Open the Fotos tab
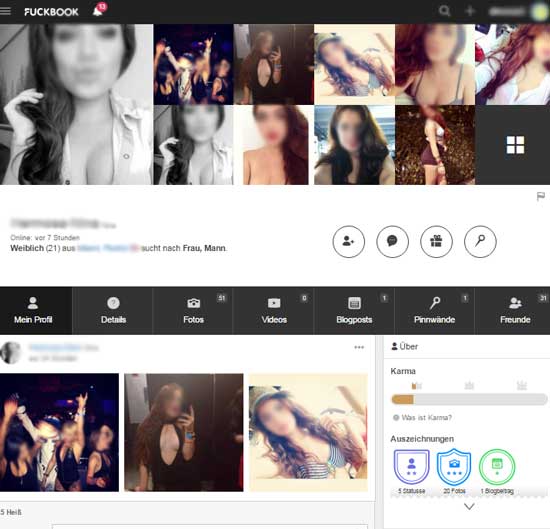Viewport: 550px width, 529px height. (x=193, y=310)
